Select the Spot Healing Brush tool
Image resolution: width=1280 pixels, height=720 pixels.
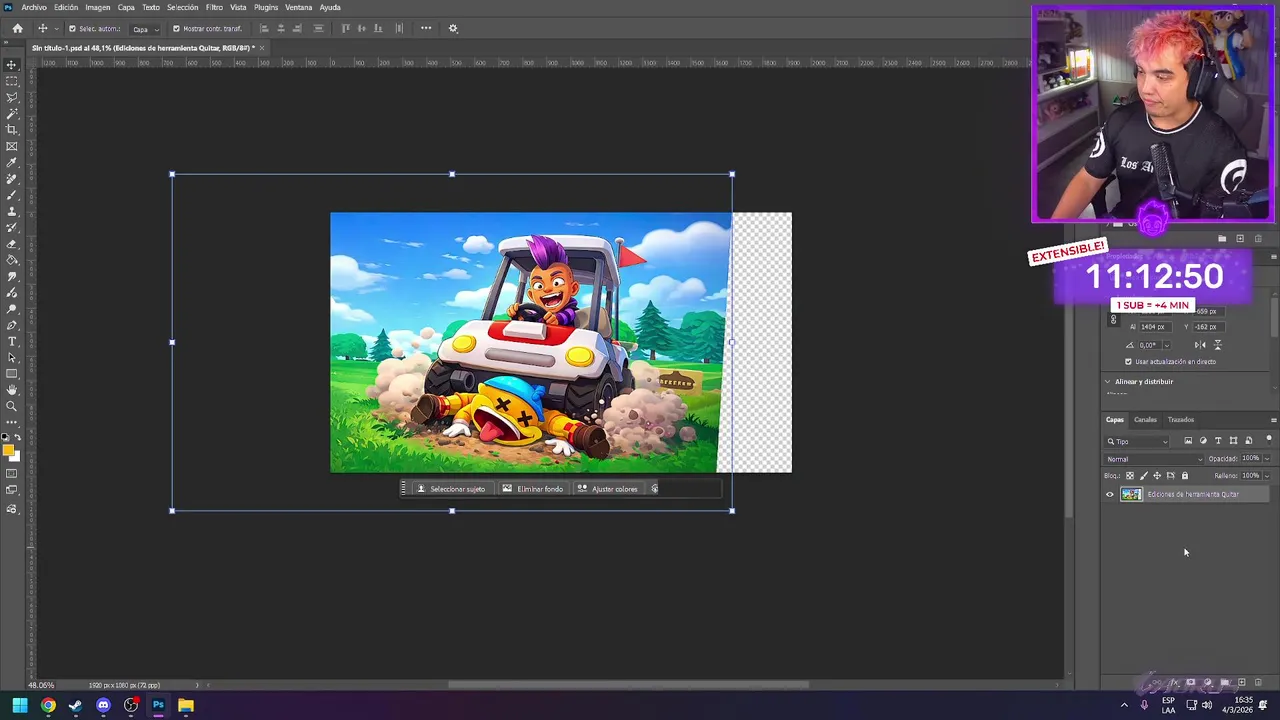point(12,179)
